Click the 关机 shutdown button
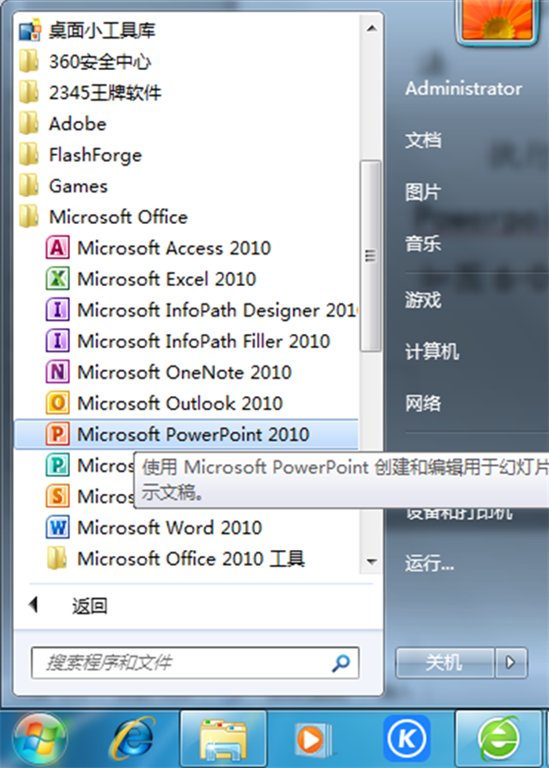 (444, 663)
